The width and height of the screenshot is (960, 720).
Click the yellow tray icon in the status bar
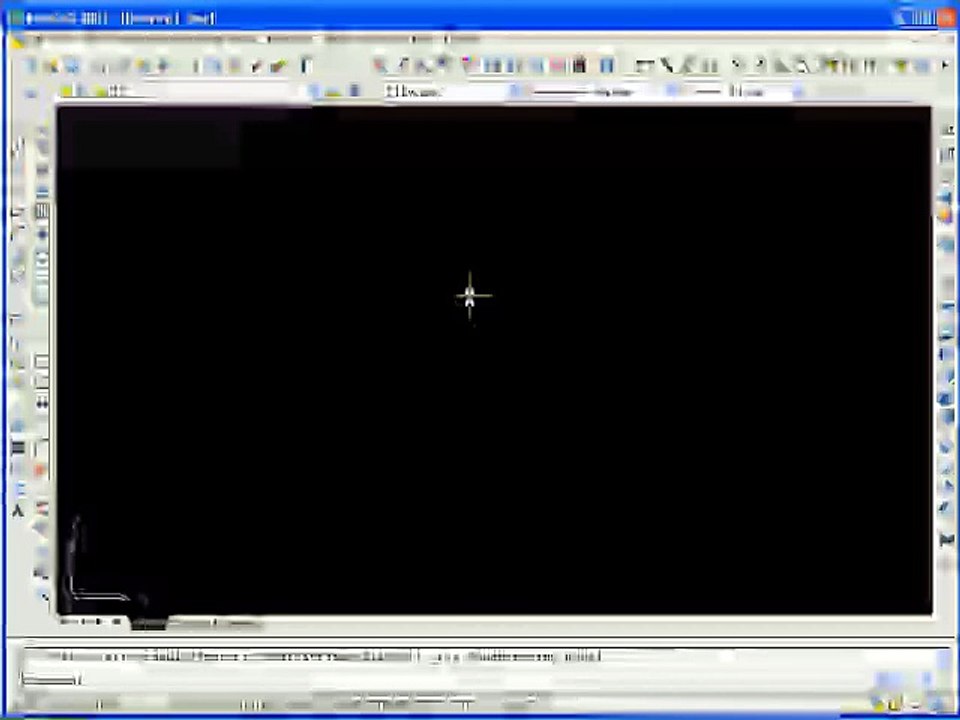[x=894, y=704]
